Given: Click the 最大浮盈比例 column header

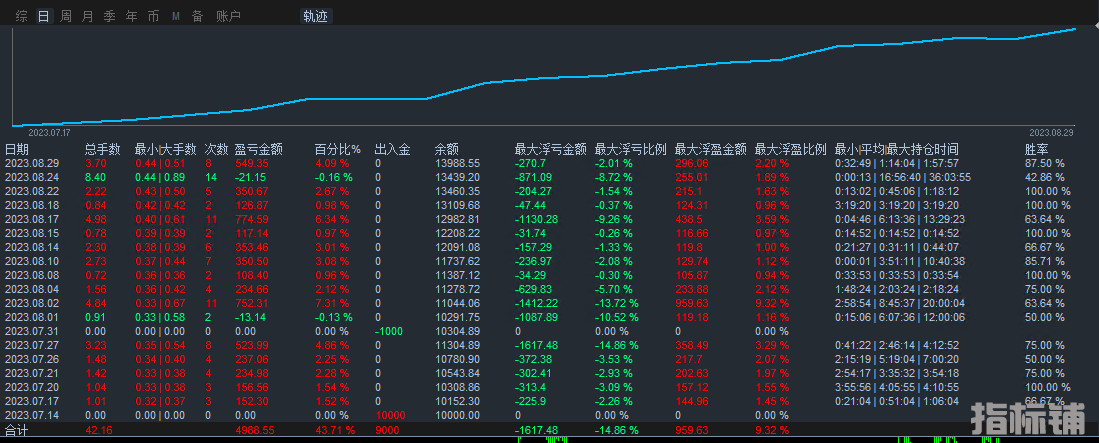Looking at the screenshot, I should (x=790, y=149).
